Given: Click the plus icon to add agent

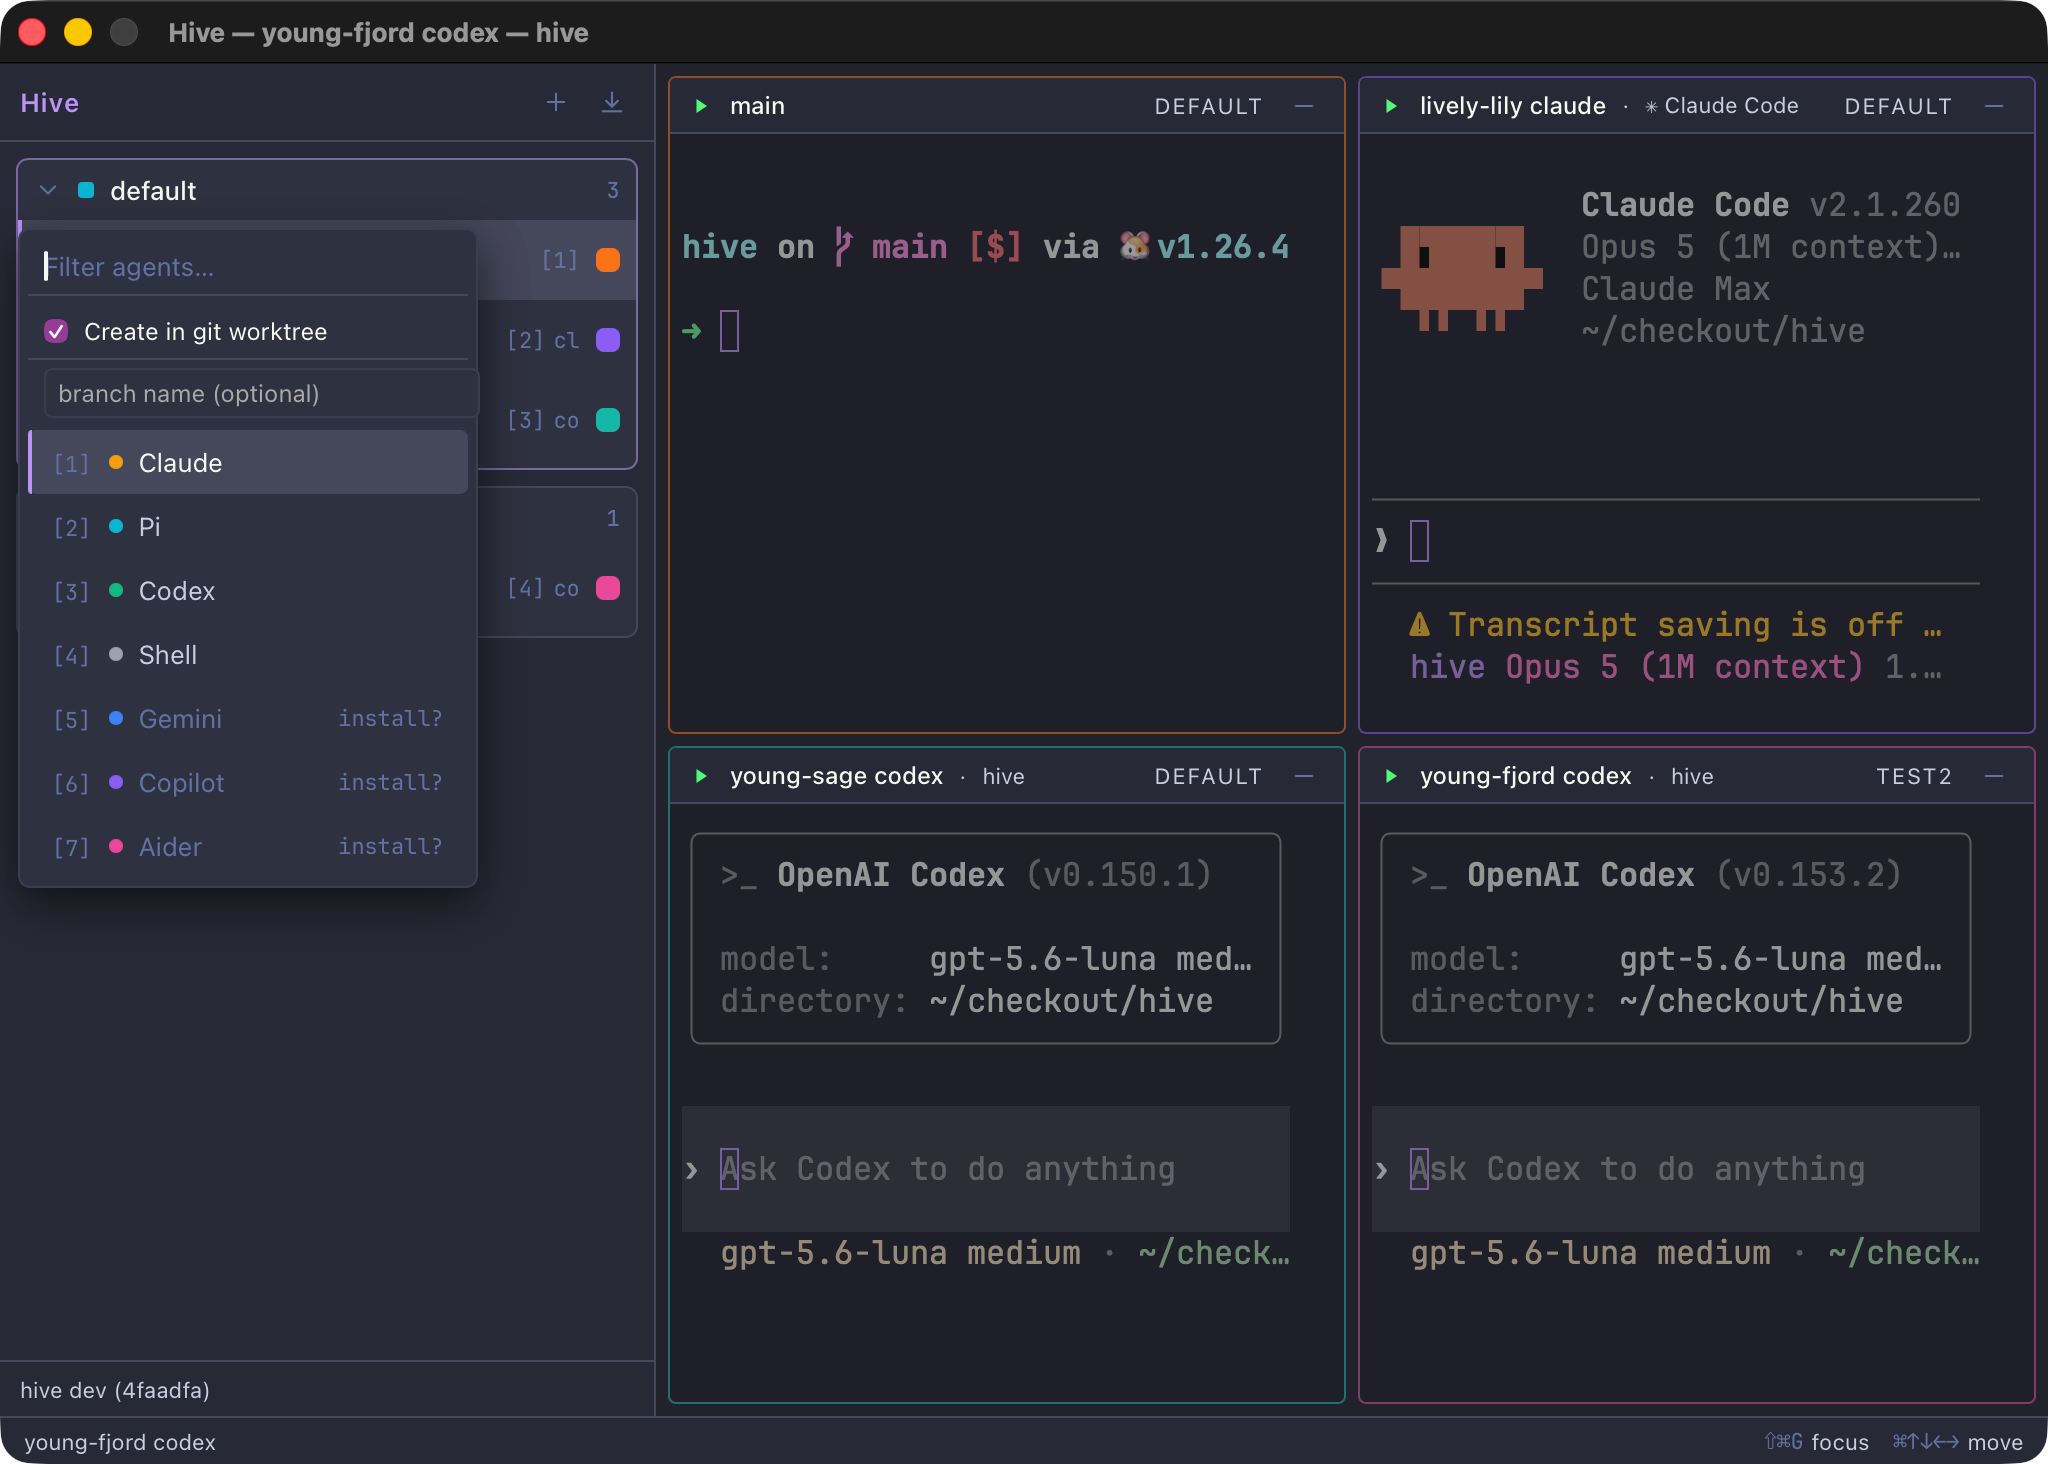Looking at the screenshot, I should coord(556,103).
